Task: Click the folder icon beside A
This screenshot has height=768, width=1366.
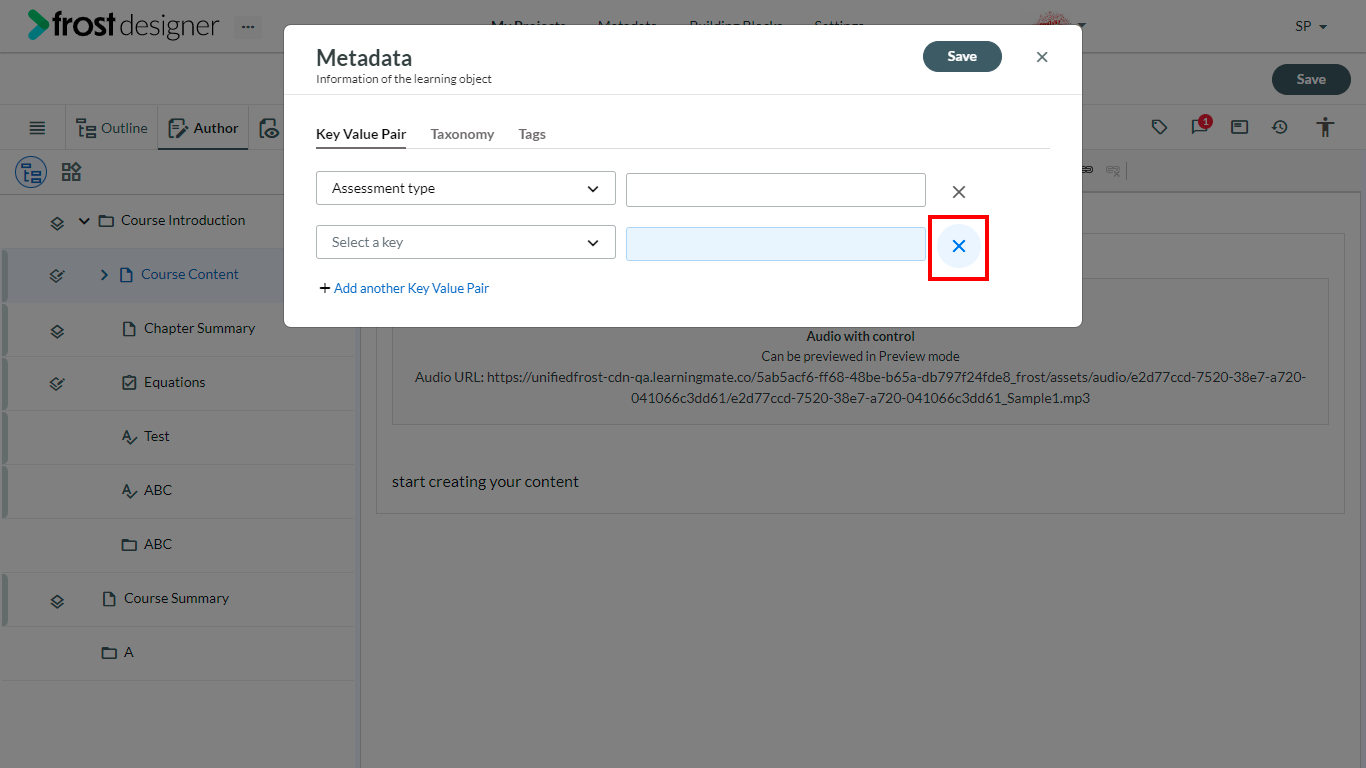Action: click(x=109, y=652)
